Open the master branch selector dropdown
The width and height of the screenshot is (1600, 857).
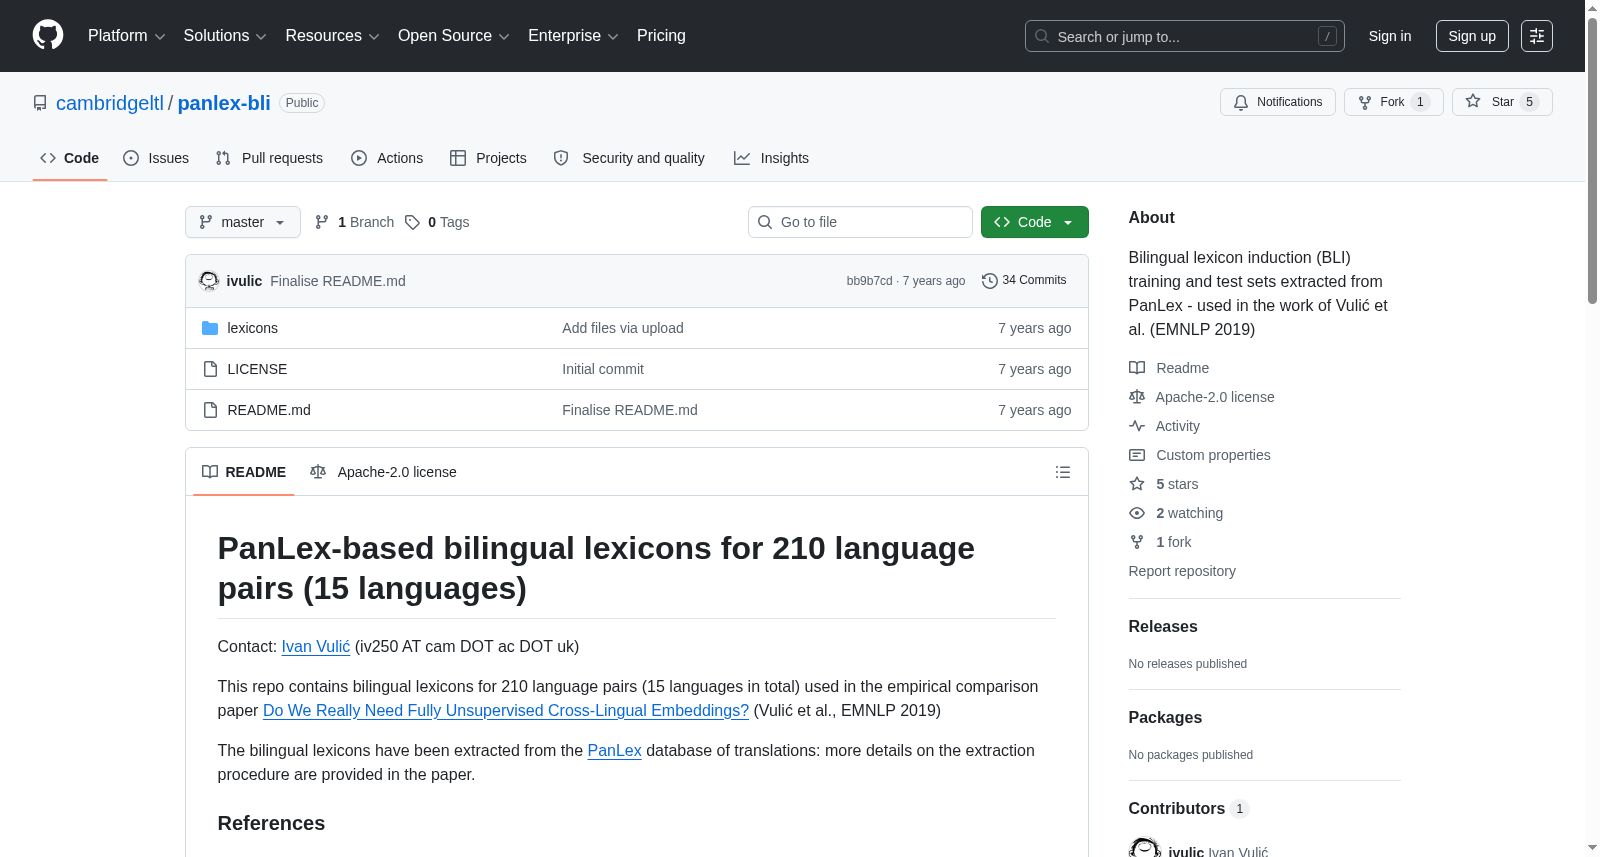pyautogui.click(x=243, y=222)
